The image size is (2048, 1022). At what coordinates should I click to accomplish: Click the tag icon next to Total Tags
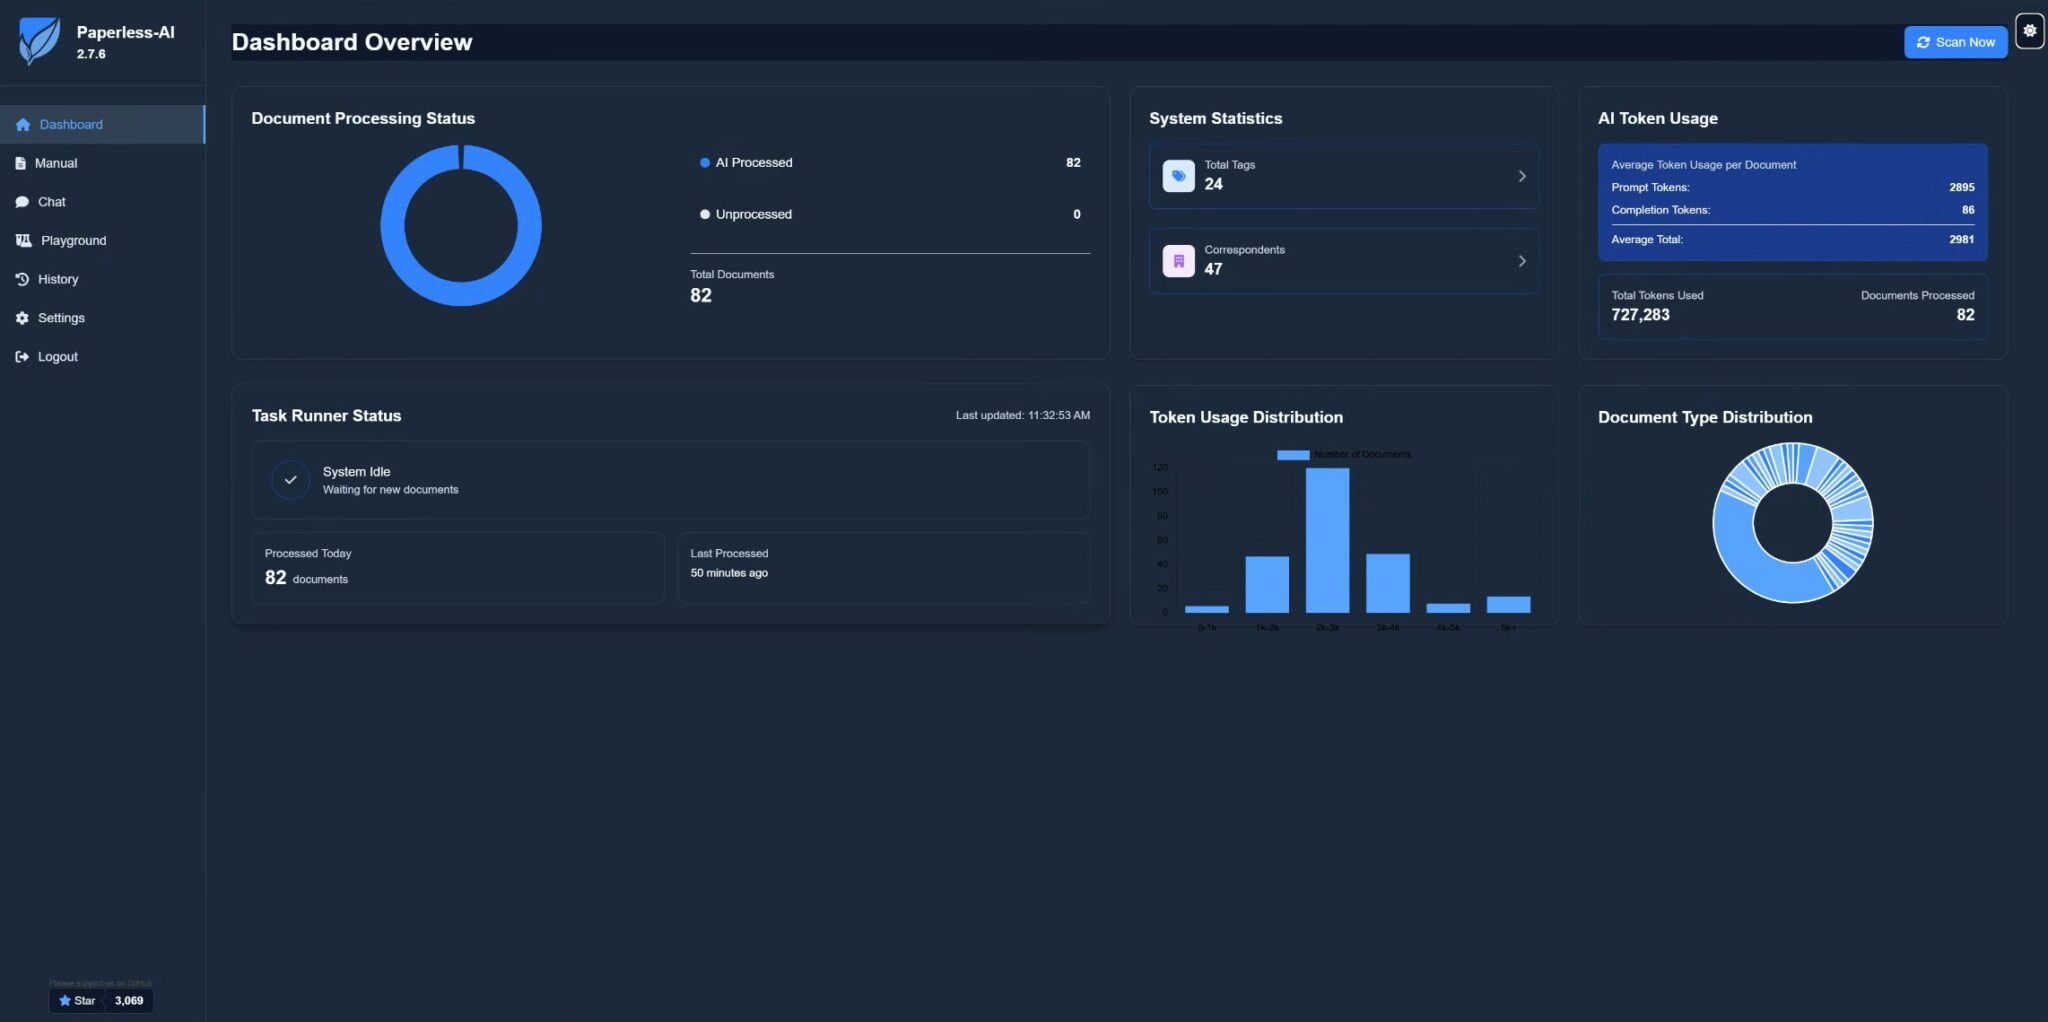tap(1179, 175)
